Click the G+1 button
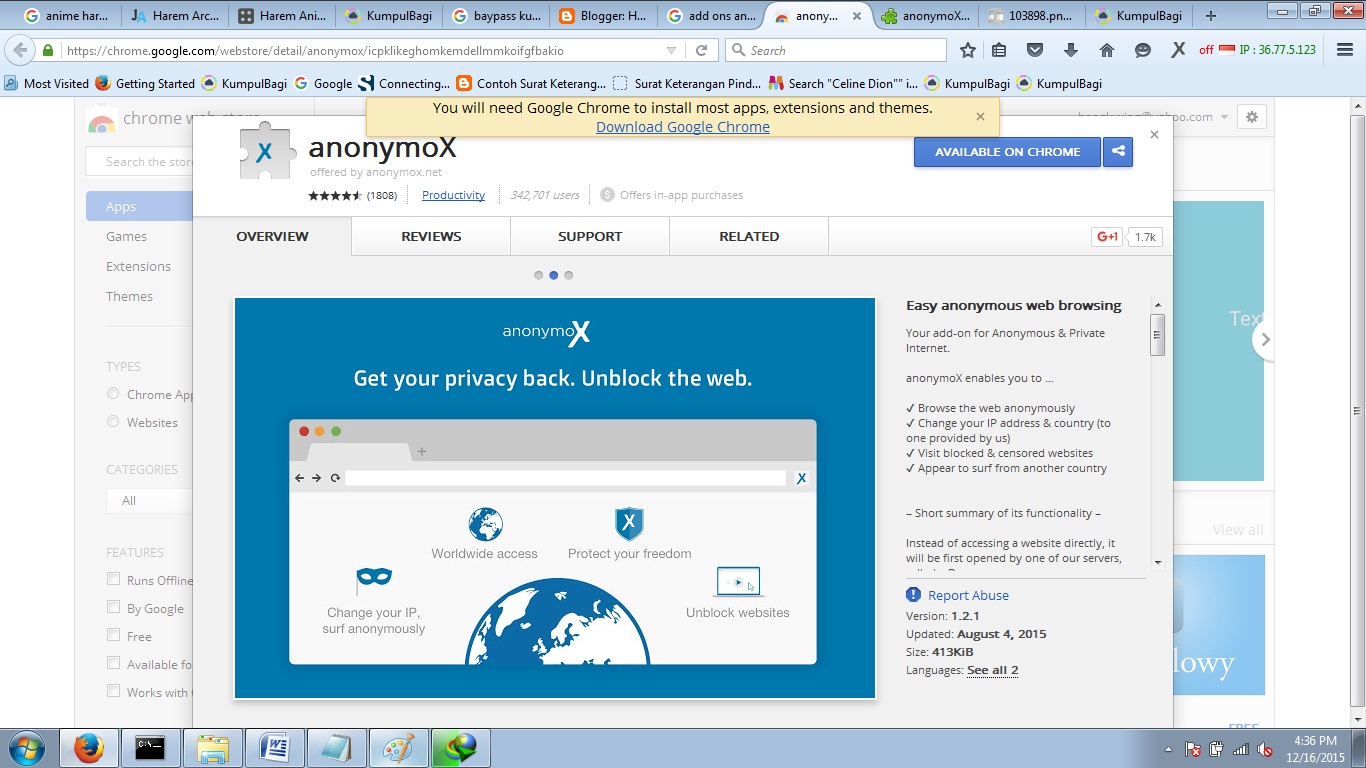 coord(1107,237)
